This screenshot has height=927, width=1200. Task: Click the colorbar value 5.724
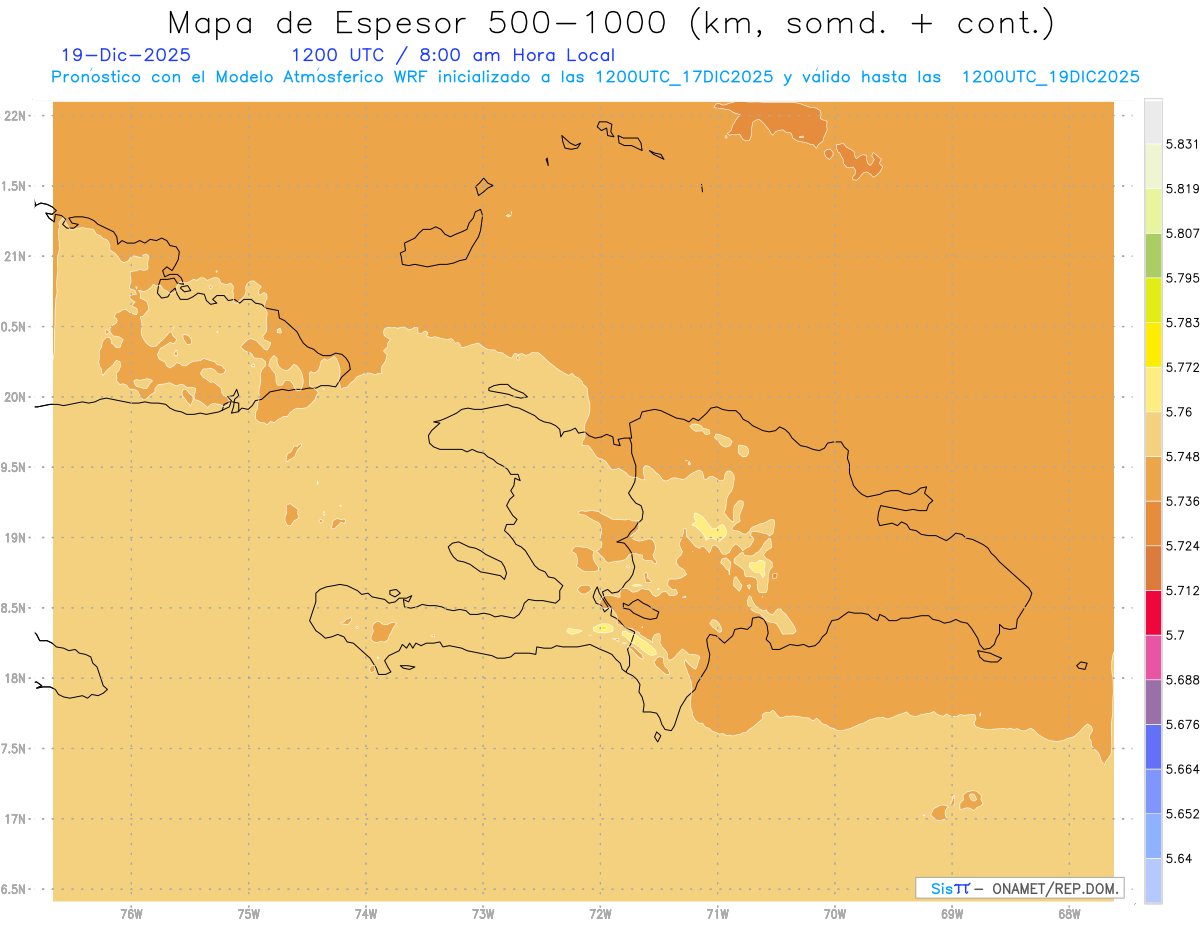(1182, 546)
